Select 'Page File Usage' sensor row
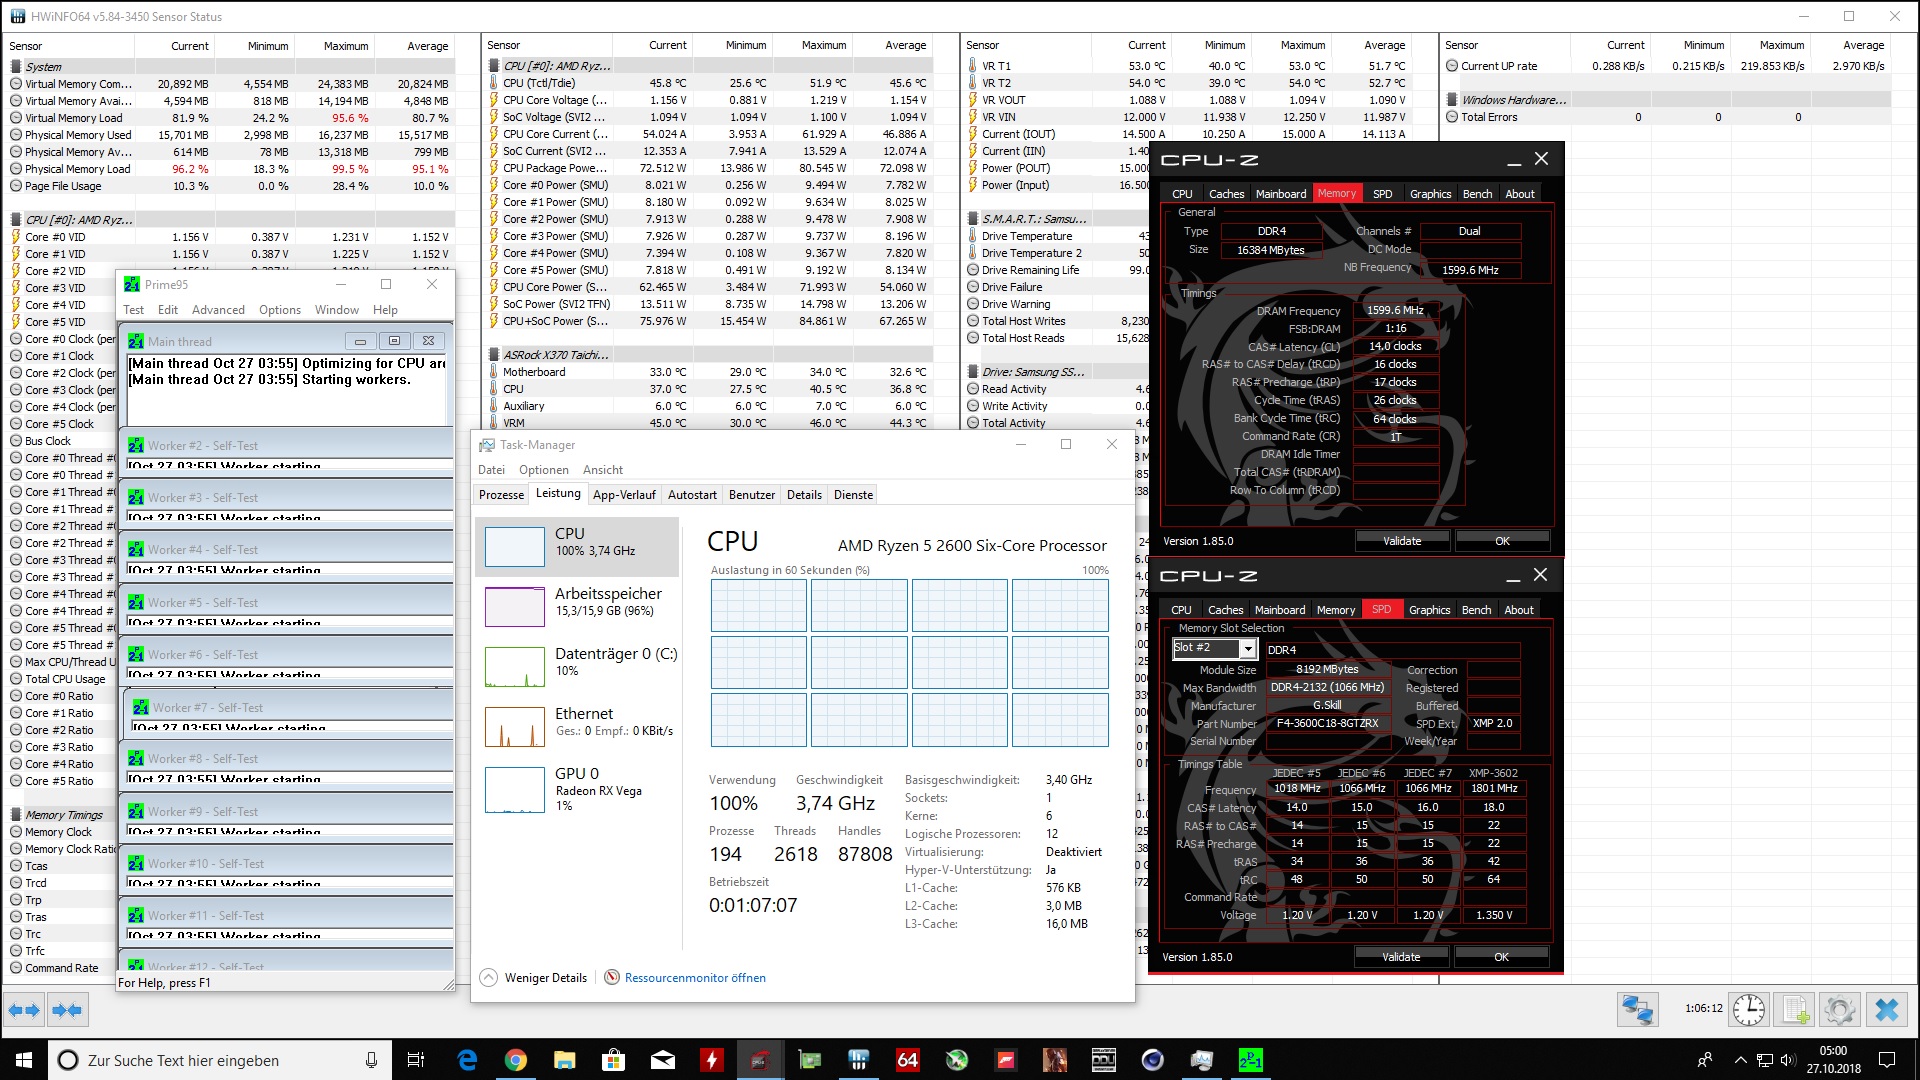This screenshot has height=1080, width=1920. coord(230,186)
